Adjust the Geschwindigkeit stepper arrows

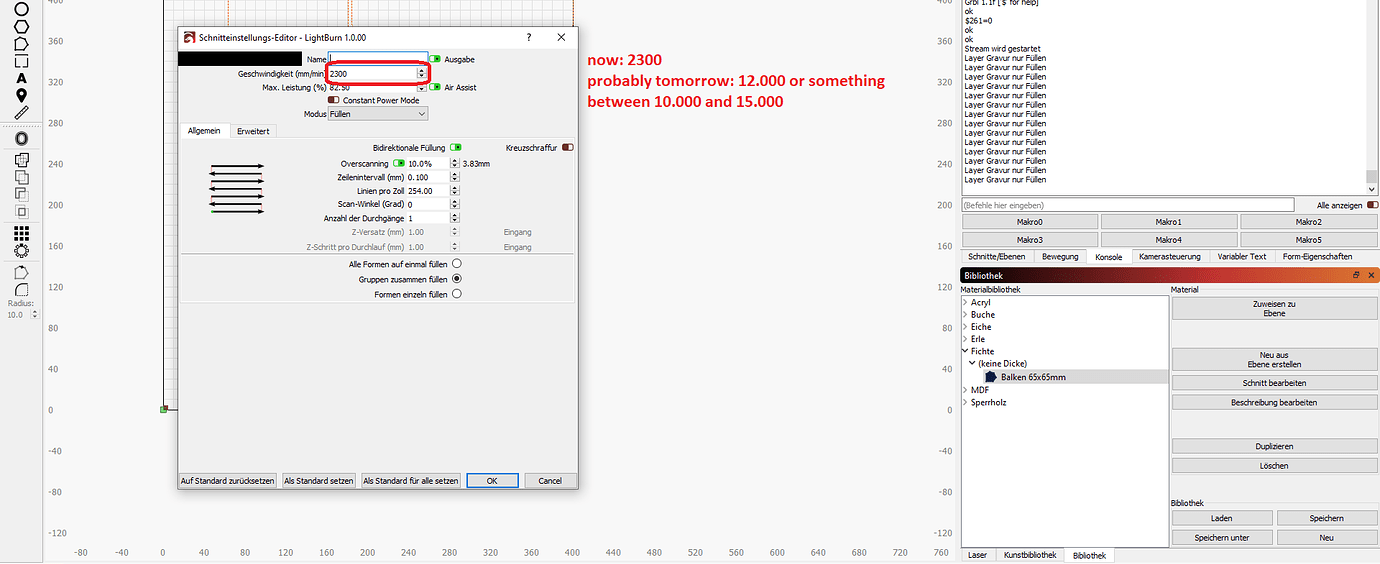[x=421, y=73]
